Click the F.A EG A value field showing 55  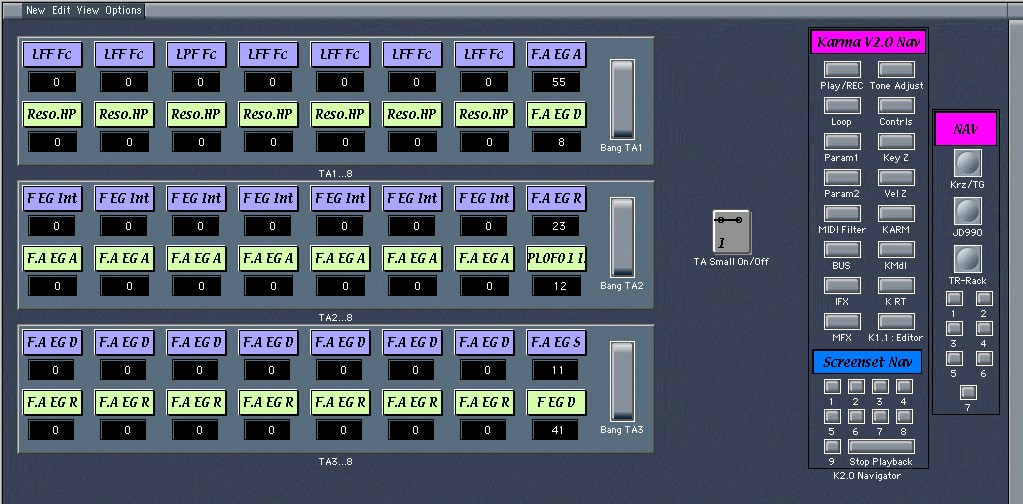click(556, 82)
